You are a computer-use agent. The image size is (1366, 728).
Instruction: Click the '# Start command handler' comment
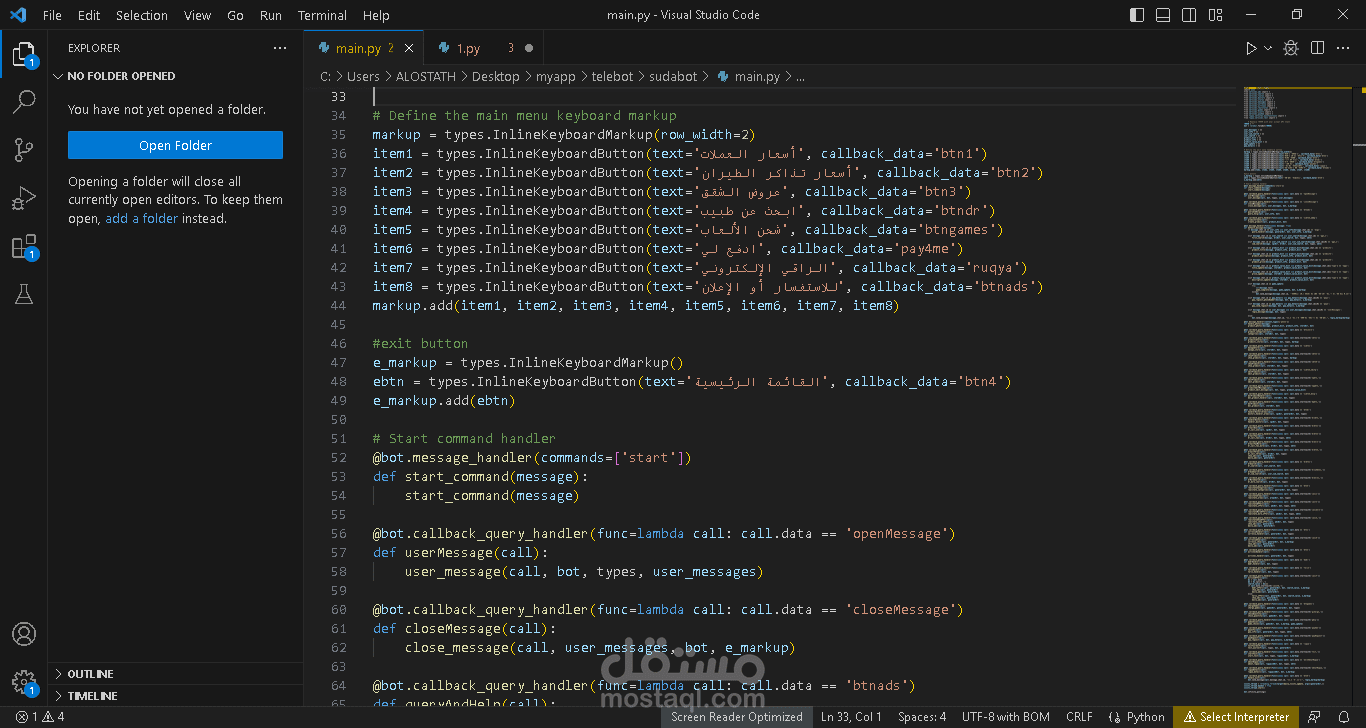tap(464, 438)
